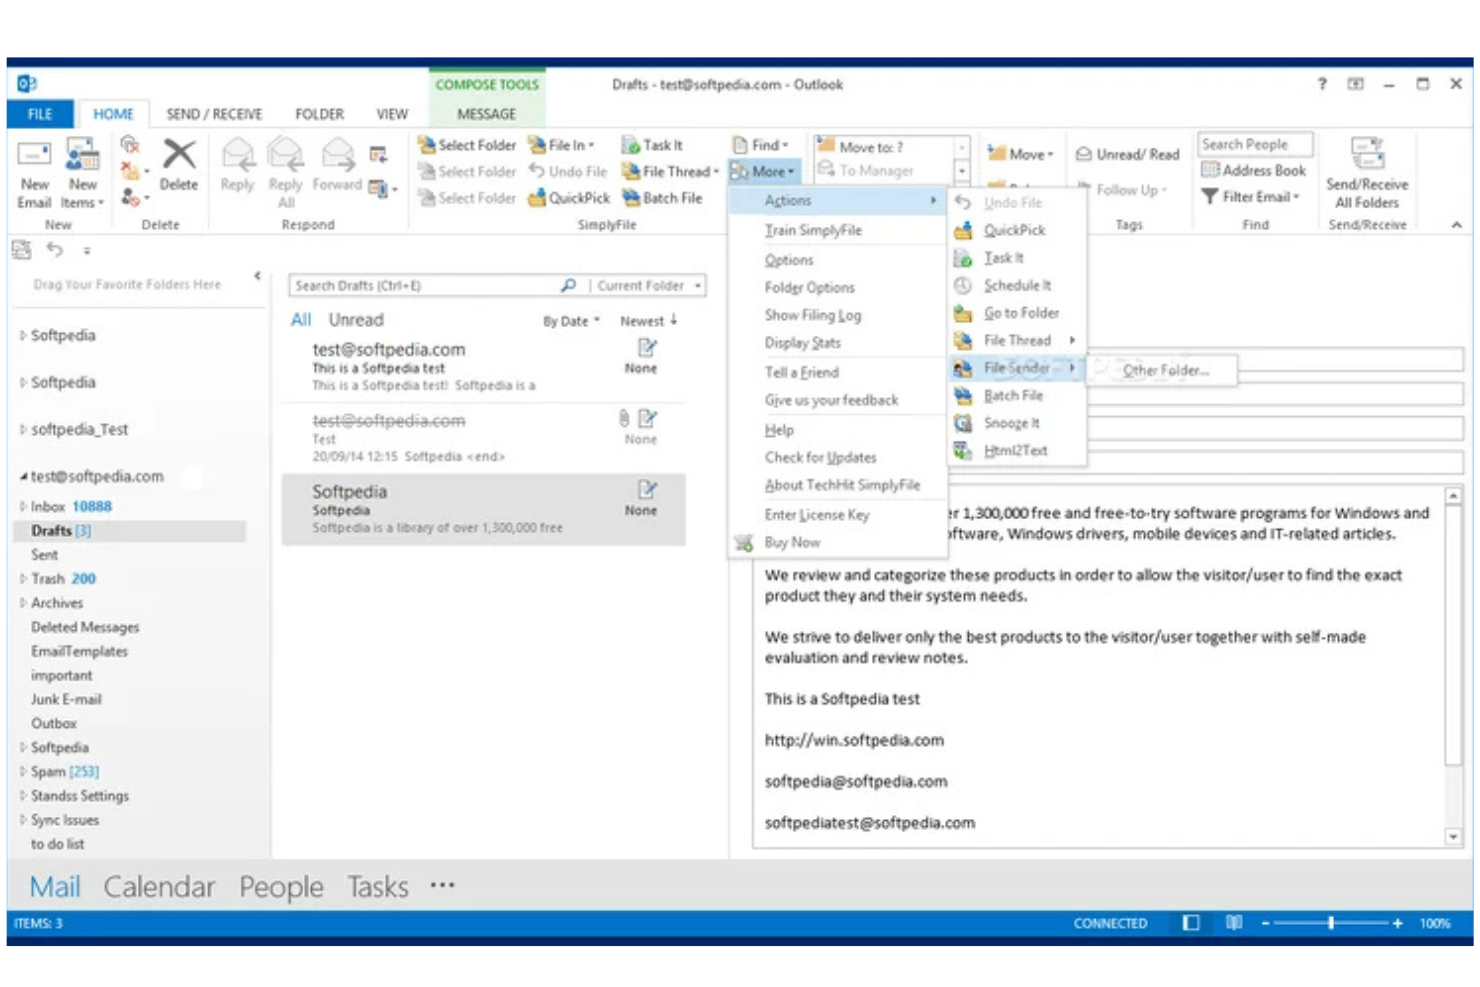1480x987 pixels.
Task: Click Batch File in the SimplyFile group
Action: pyautogui.click(x=665, y=198)
